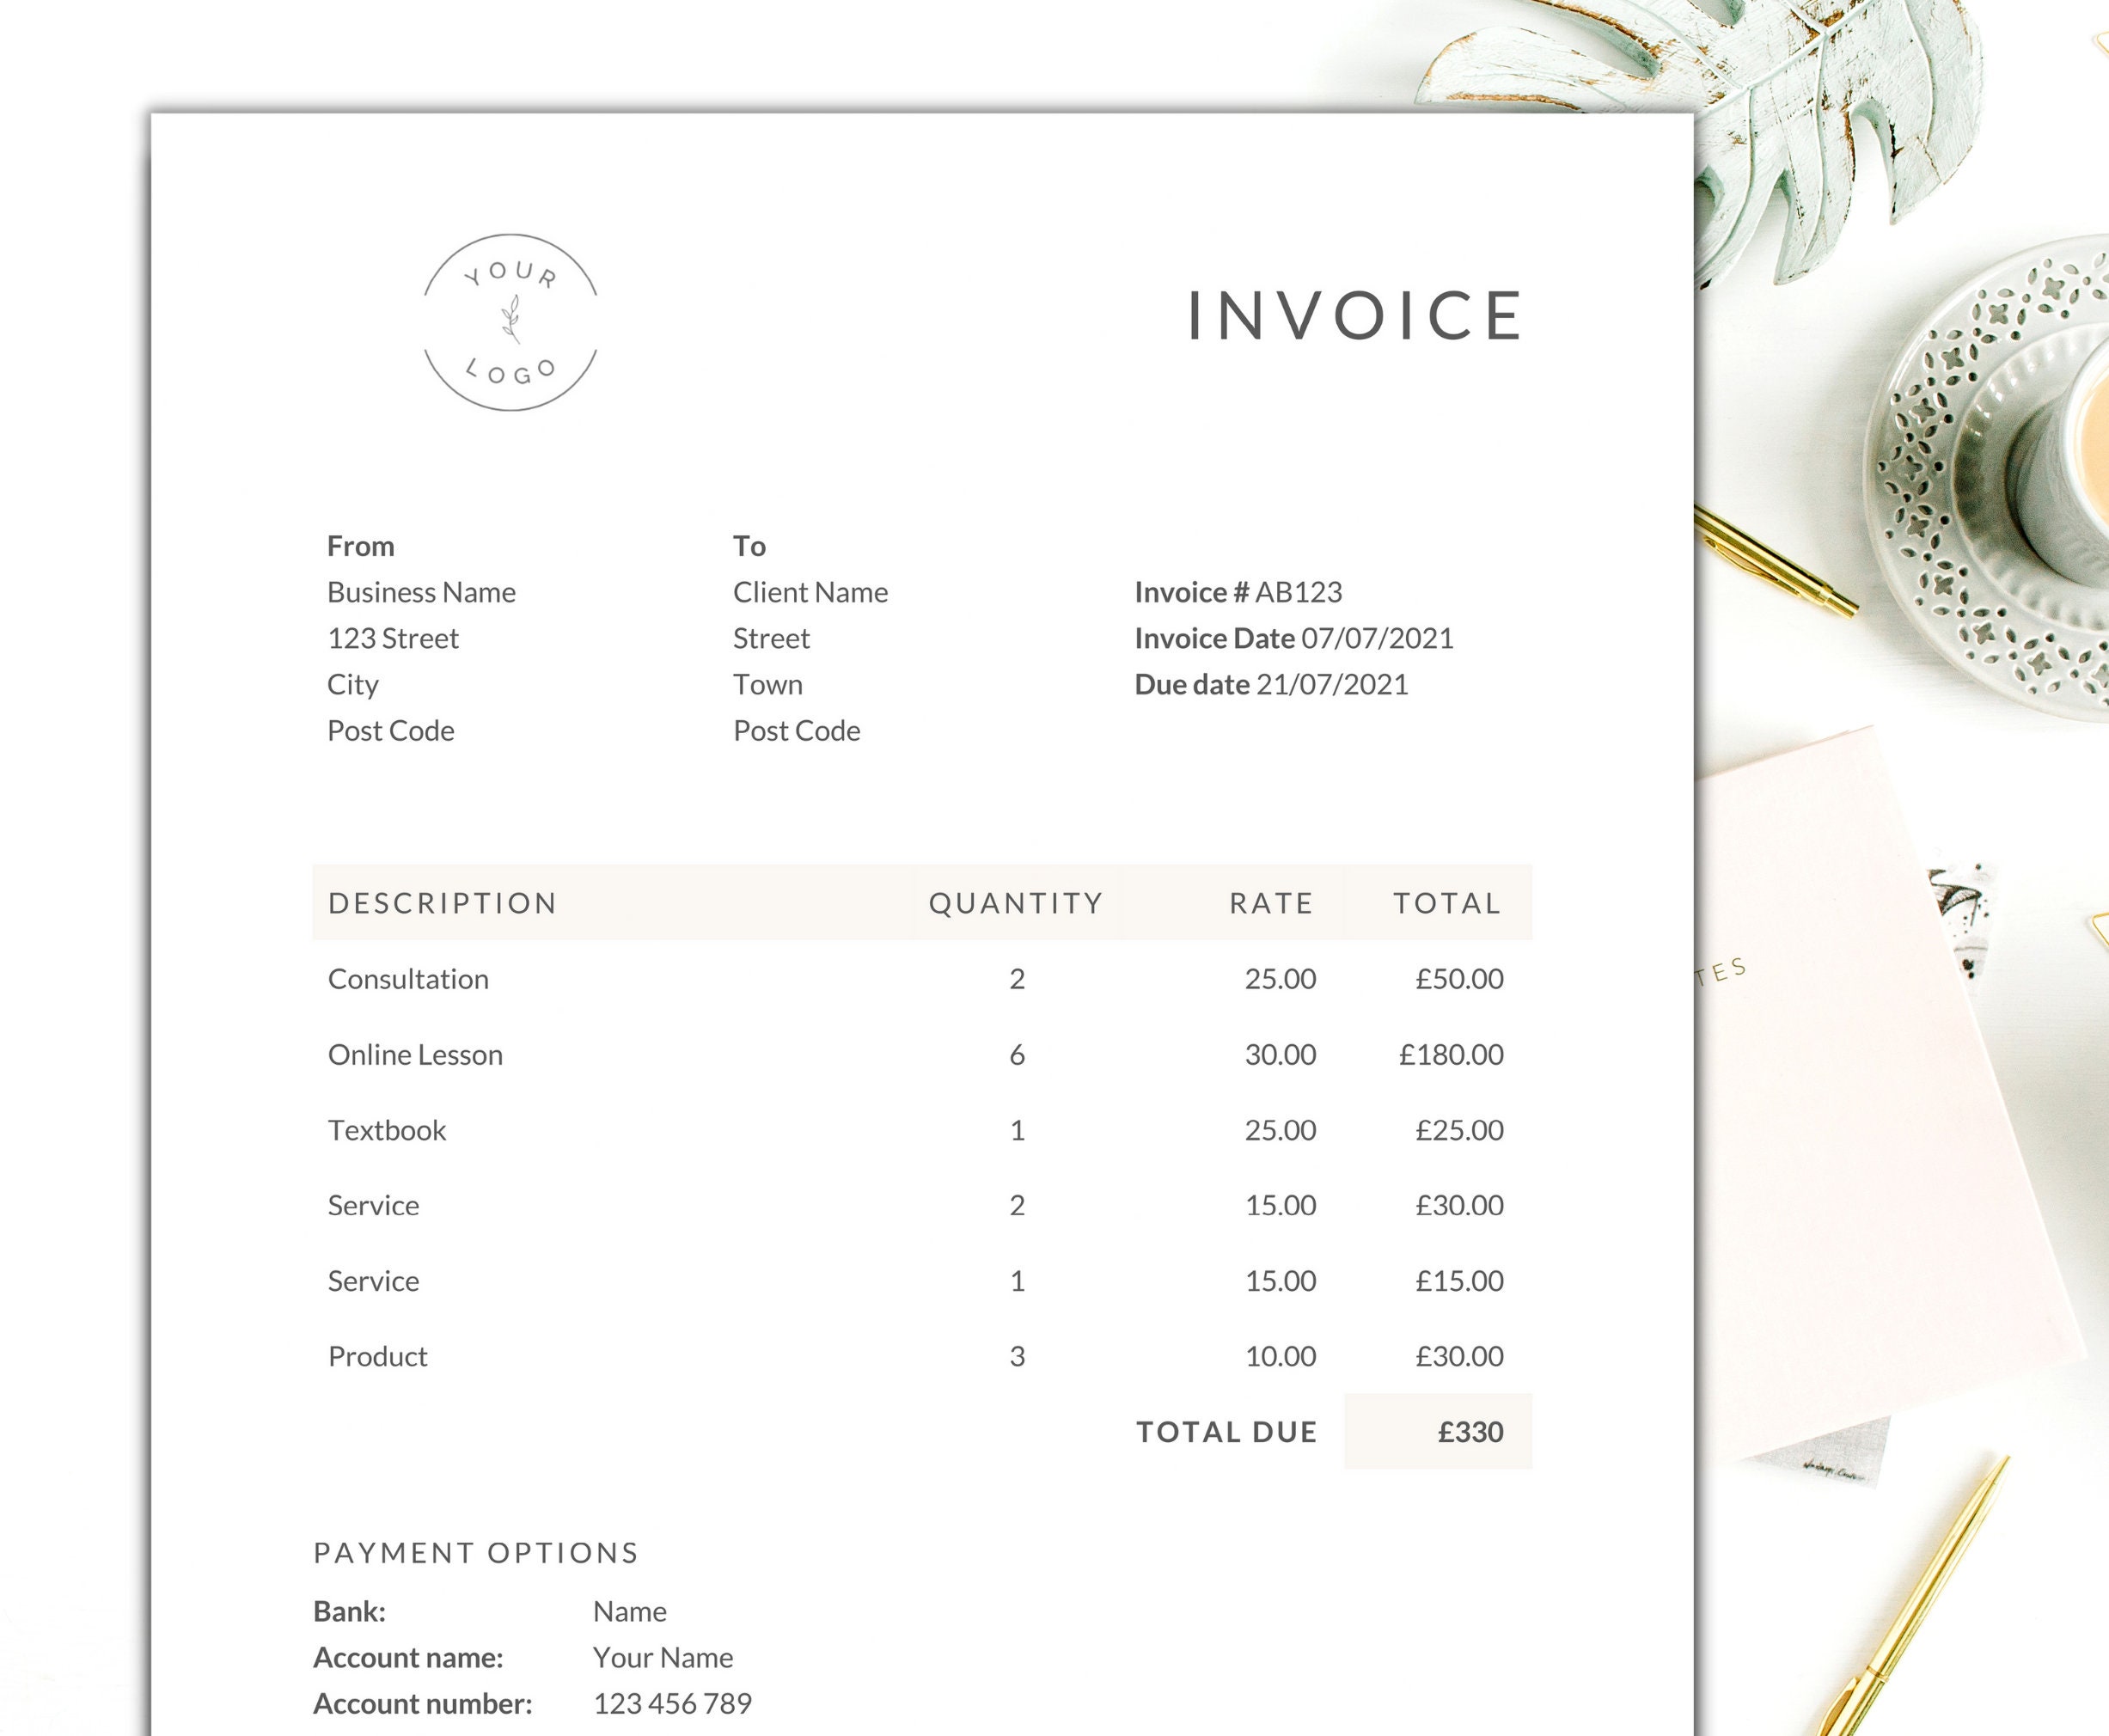
Task: Select account number 123 456 789
Action: pyautogui.click(x=672, y=1703)
